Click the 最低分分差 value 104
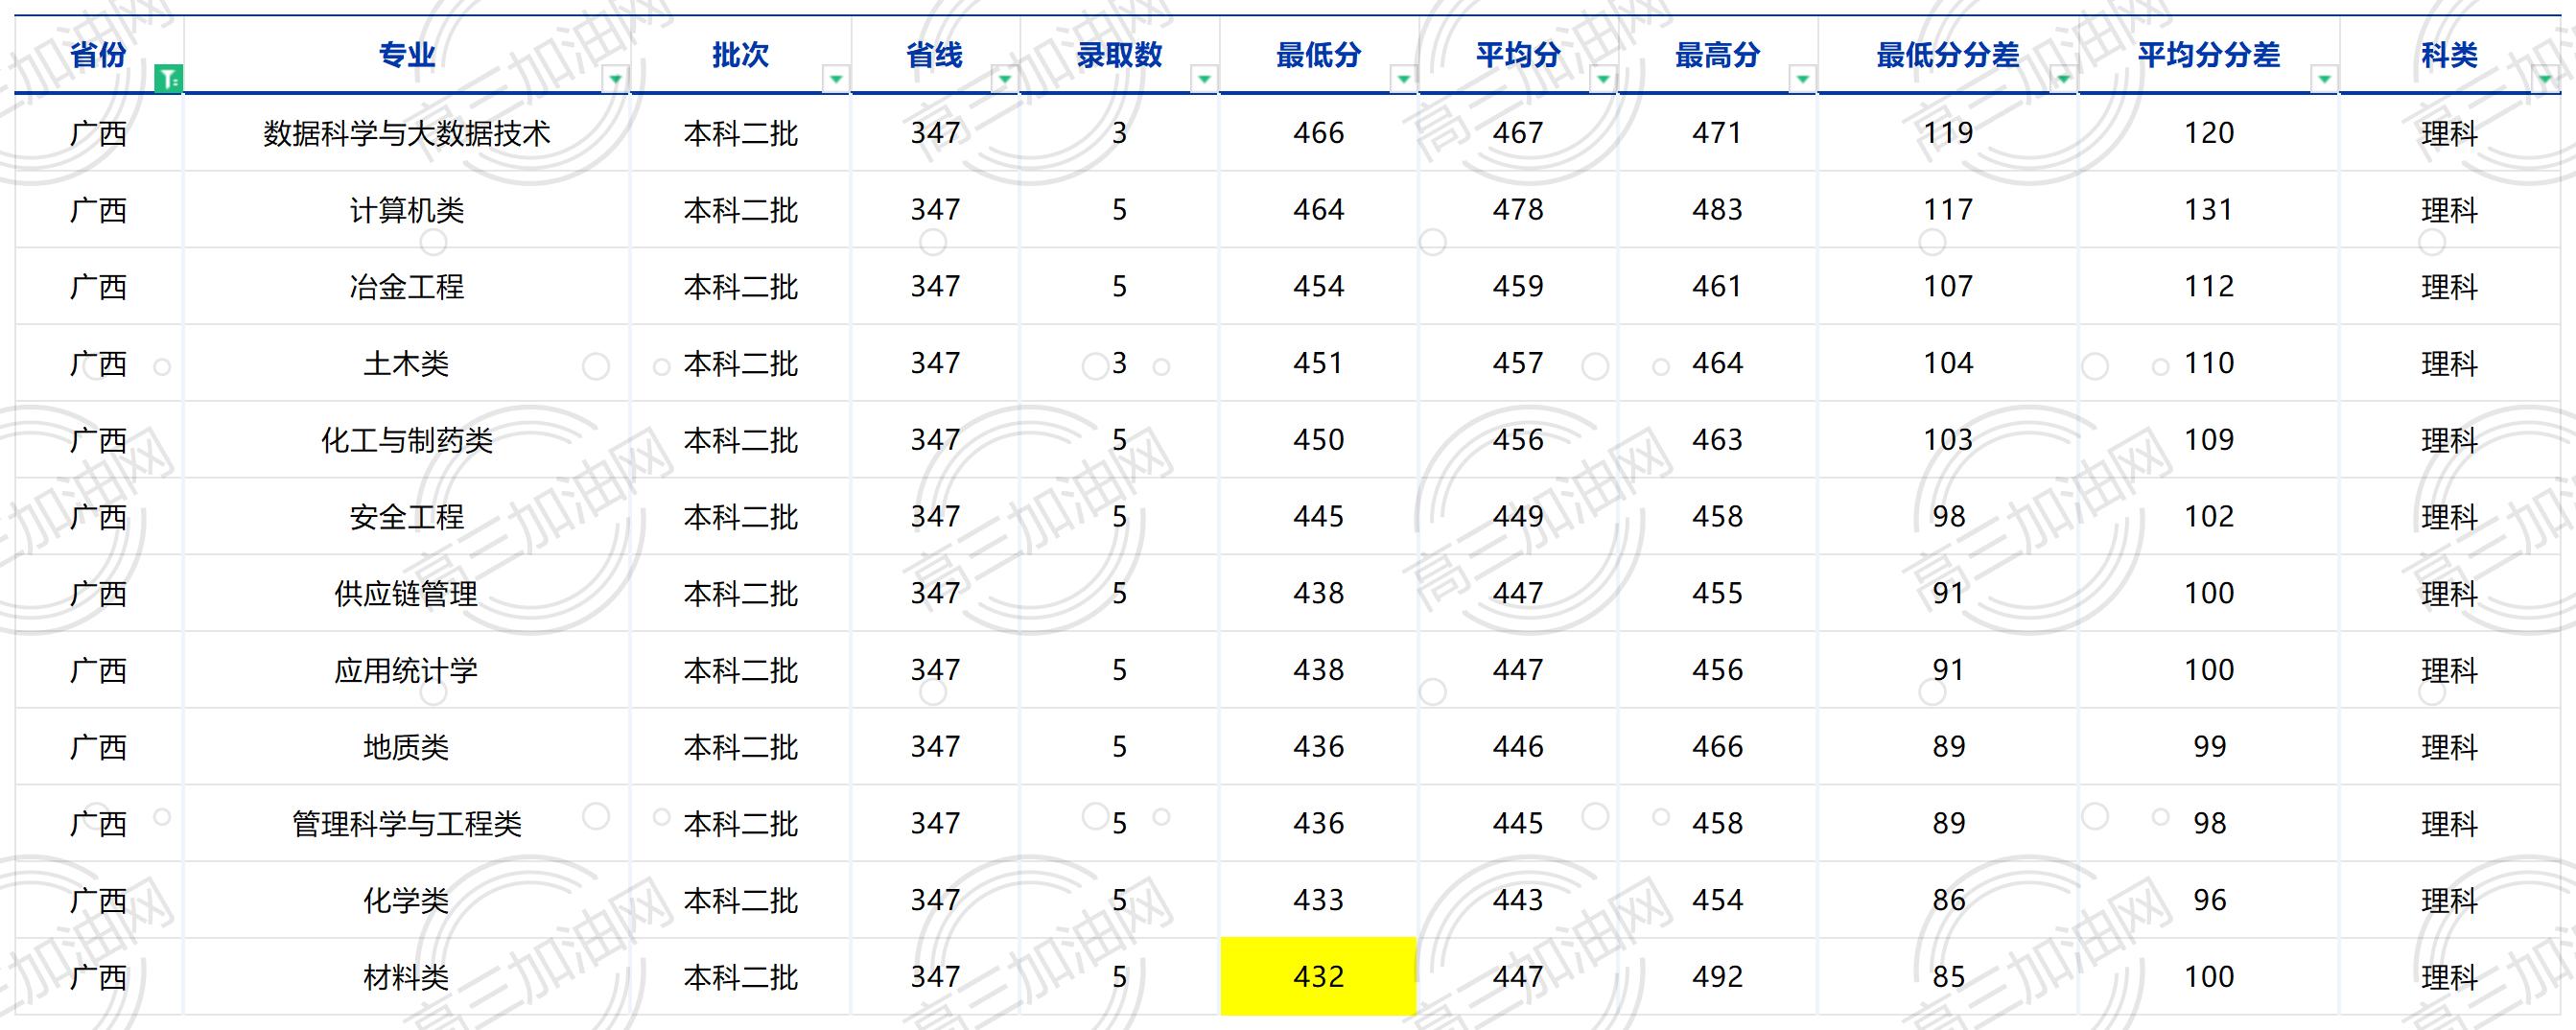This screenshot has width=2576, height=1030. pos(1948,363)
